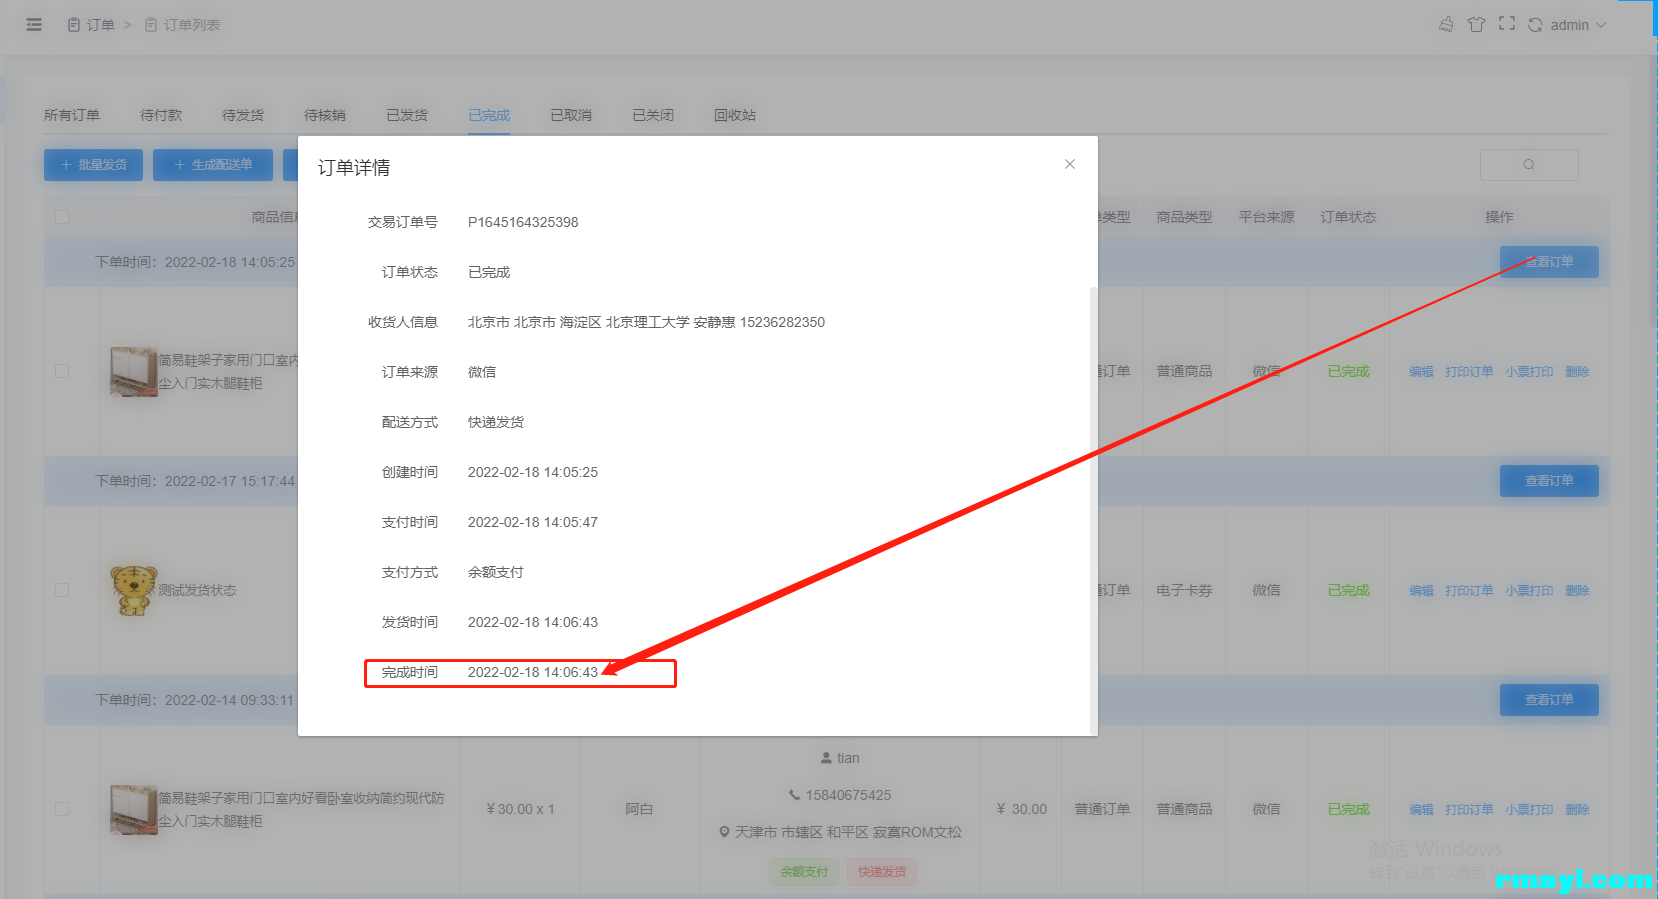Viewport: 1658px width, 899px height.
Task: Click shoe rack thumbnail in first order
Action: (134, 372)
